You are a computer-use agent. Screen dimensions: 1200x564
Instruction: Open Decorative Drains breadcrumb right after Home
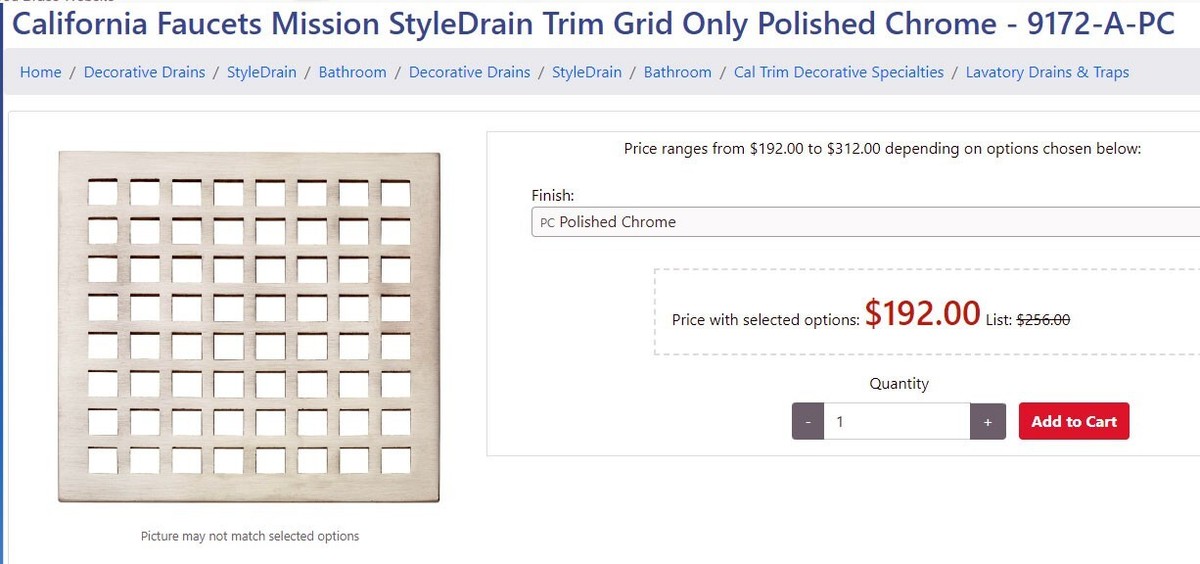[x=144, y=72]
